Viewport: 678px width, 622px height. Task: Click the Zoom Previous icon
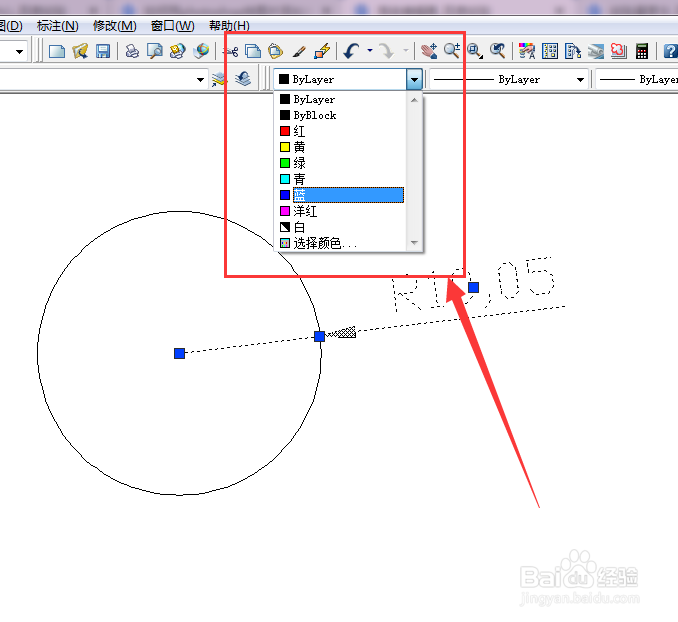coord(498,51)
